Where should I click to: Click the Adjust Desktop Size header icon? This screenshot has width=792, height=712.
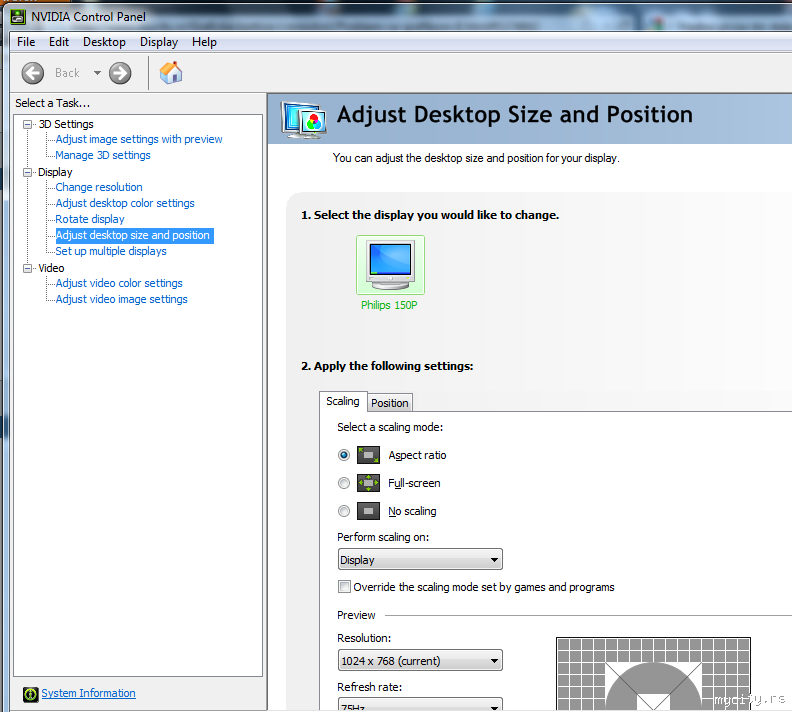point(304,120)
